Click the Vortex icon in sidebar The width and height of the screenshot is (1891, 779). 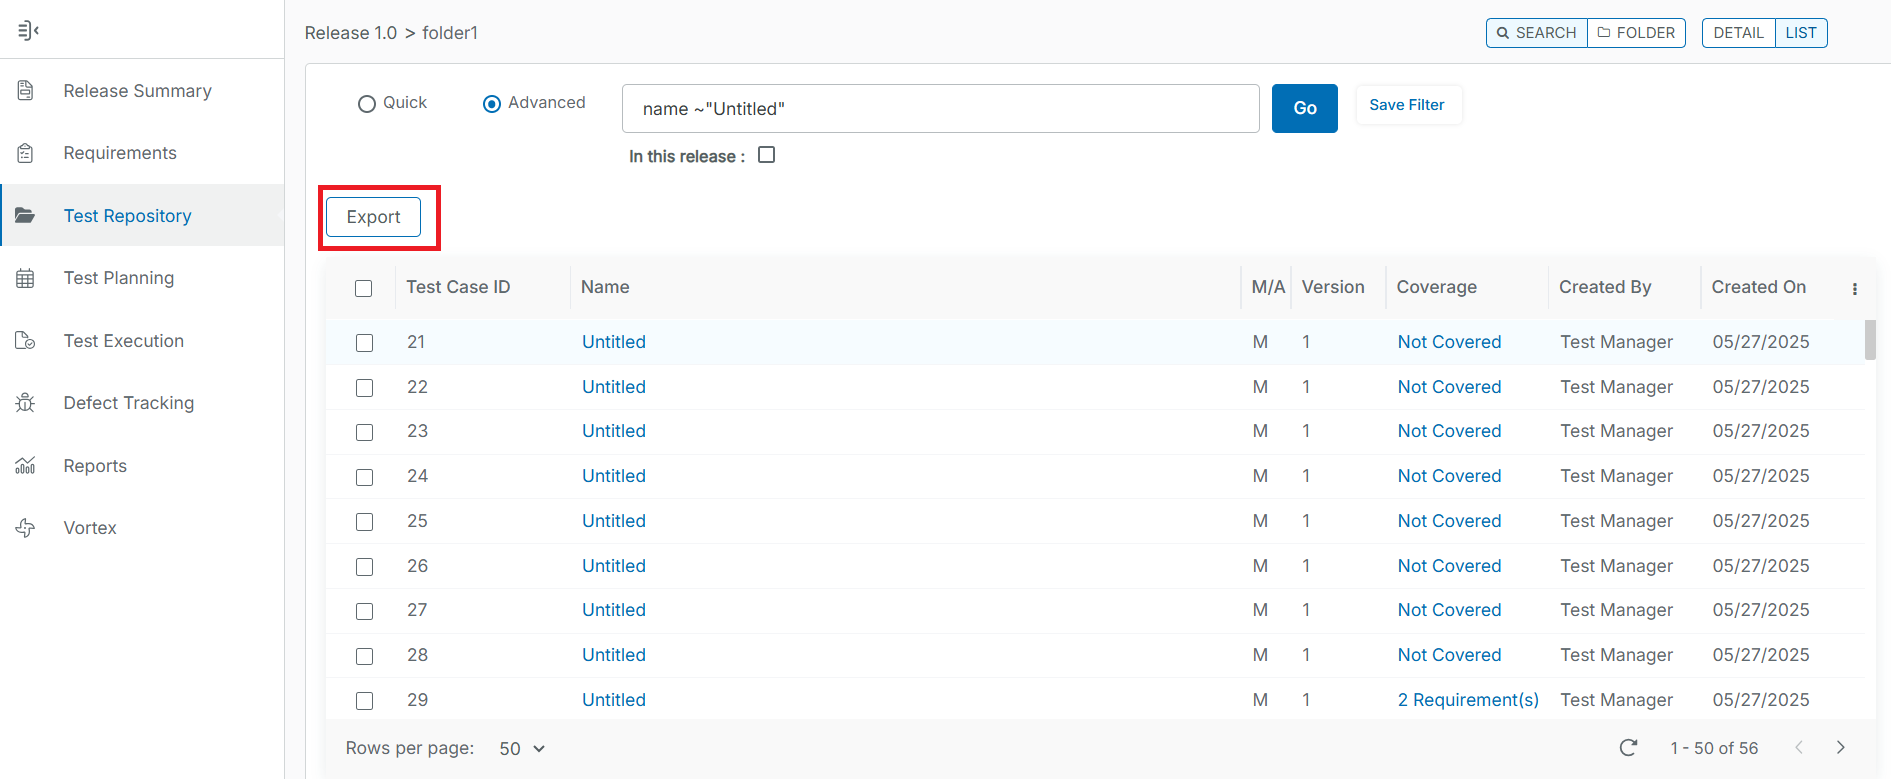point(26,528)
